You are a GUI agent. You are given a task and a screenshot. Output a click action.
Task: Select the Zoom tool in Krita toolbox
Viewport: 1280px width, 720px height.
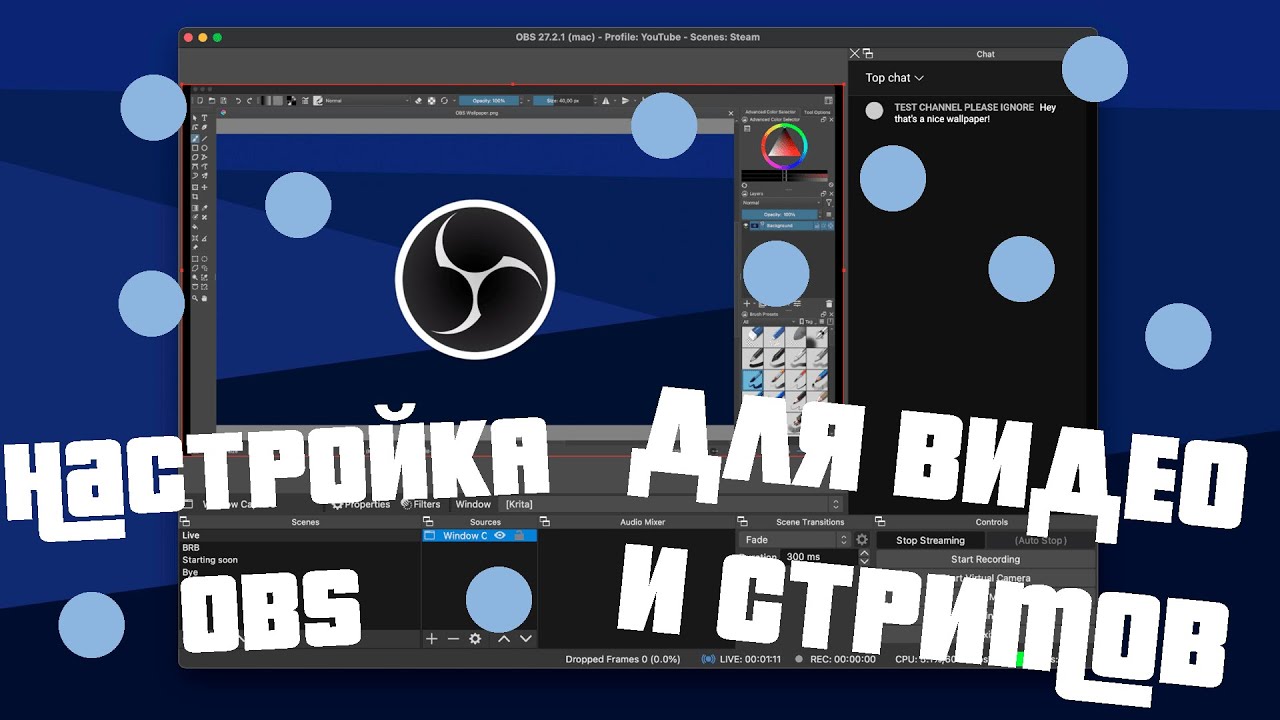195,298
